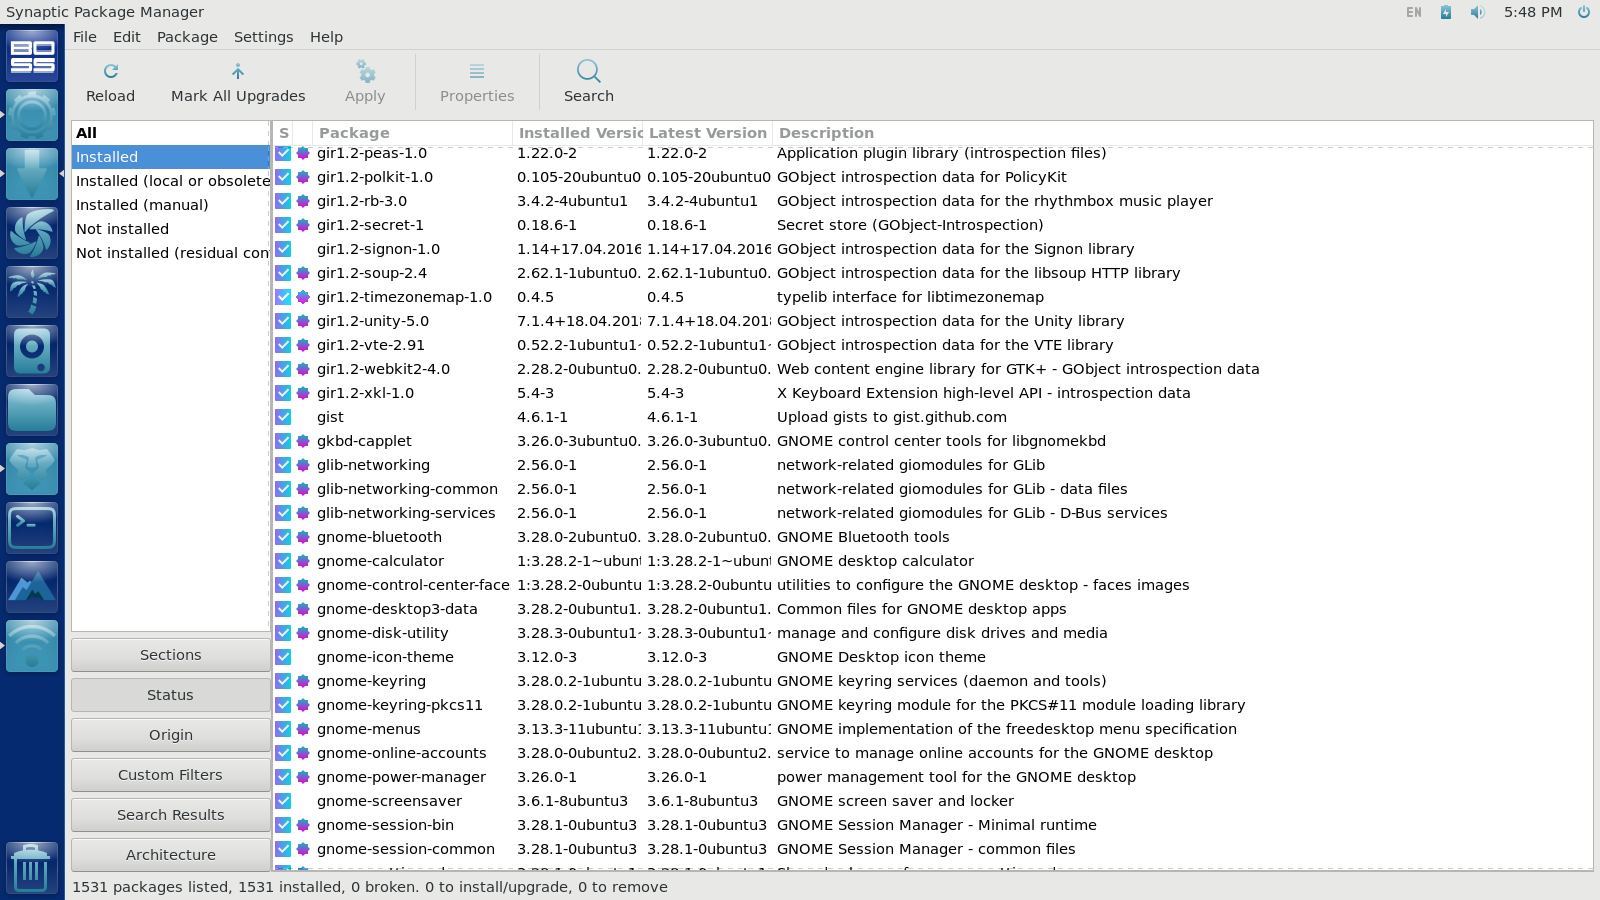Open the Edit menu
This screenshot has width=1600, height=900.
pyautogui.click(x=127, y=37)
